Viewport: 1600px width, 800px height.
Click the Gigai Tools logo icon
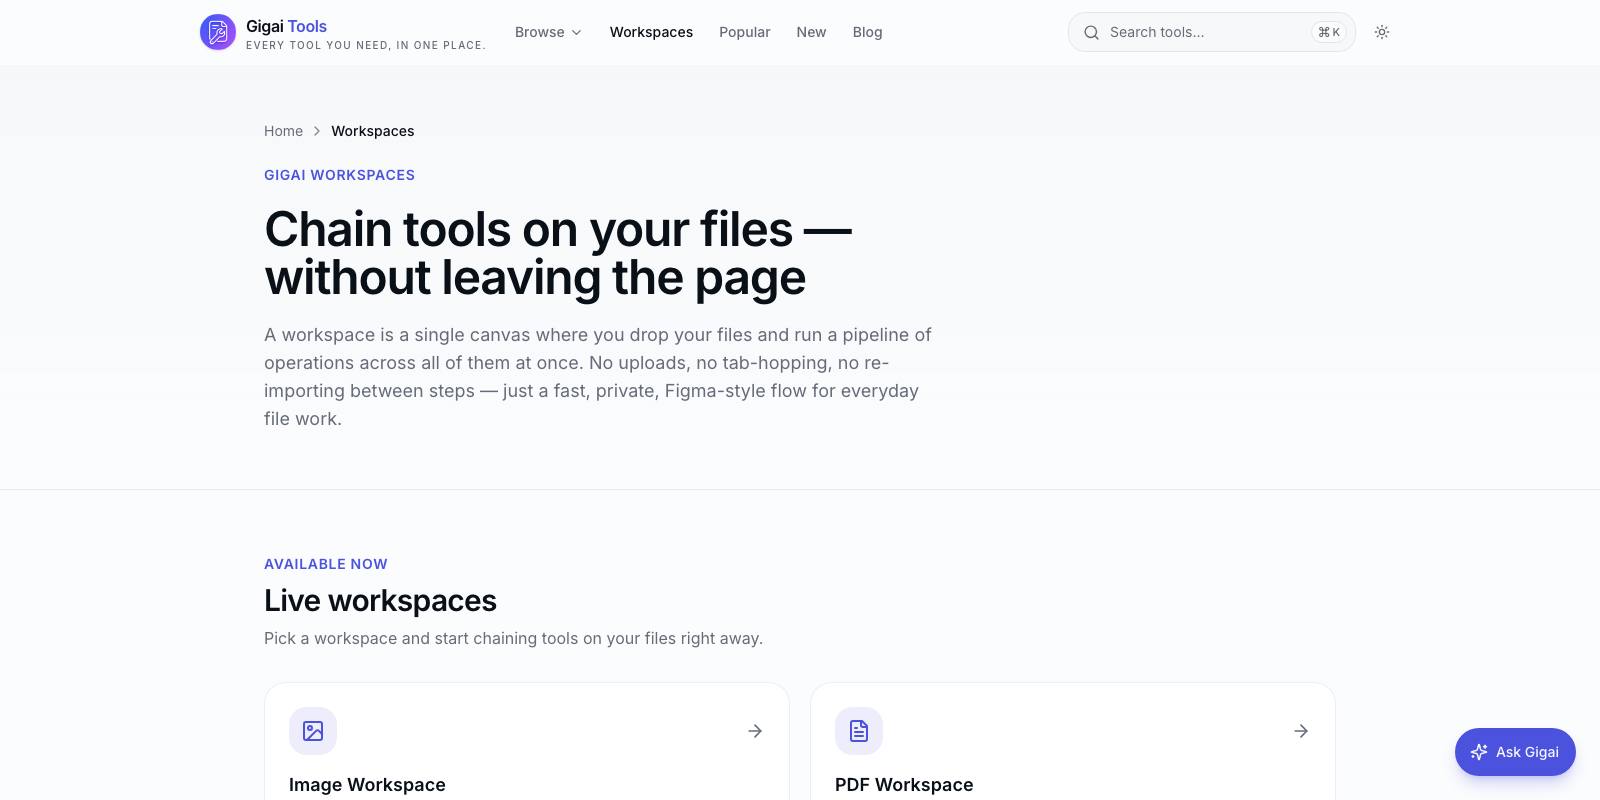click(x=218, y=32)
